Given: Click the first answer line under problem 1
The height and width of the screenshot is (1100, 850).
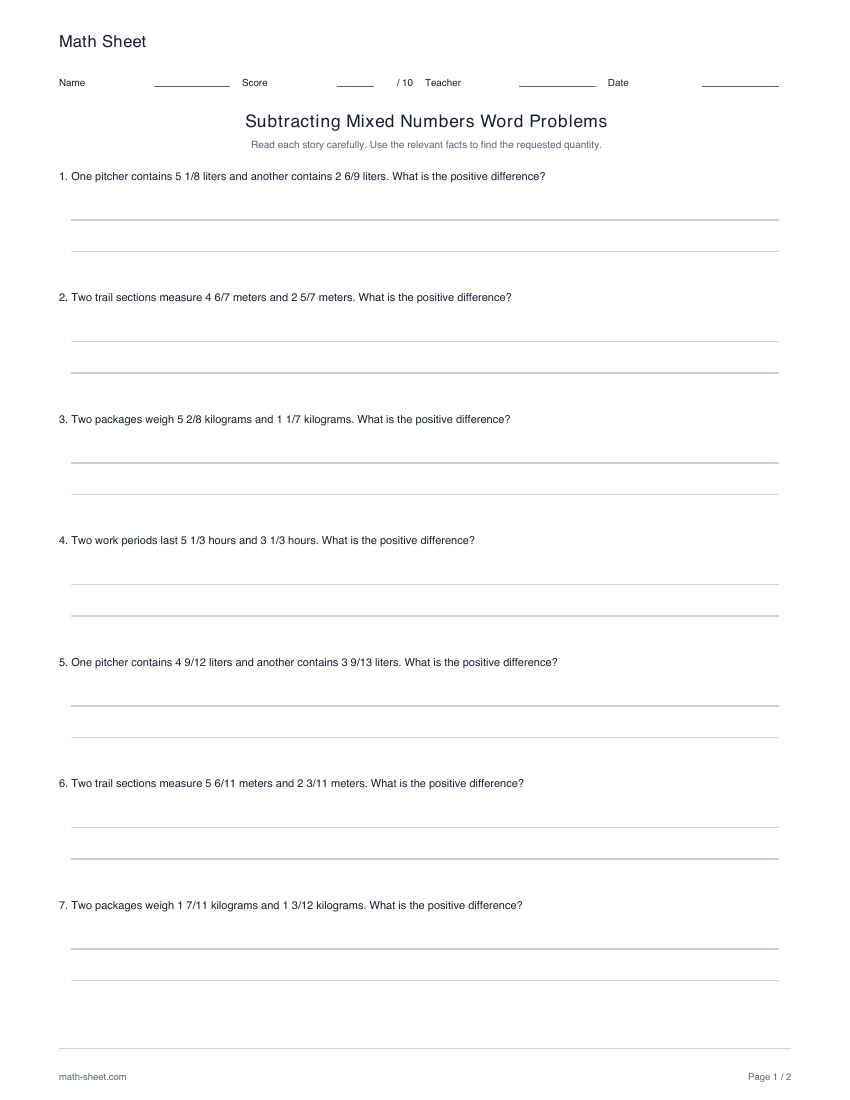Looking at the screenshot, I should tap(424, 220).
